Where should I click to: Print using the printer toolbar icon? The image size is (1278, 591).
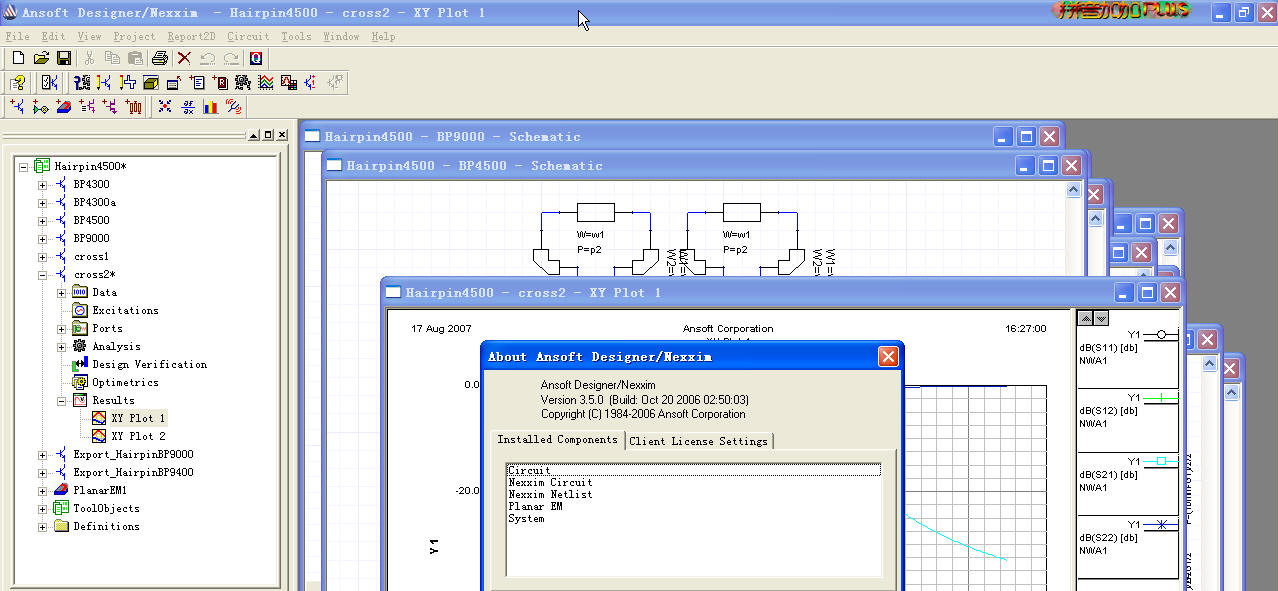[160, 59]
